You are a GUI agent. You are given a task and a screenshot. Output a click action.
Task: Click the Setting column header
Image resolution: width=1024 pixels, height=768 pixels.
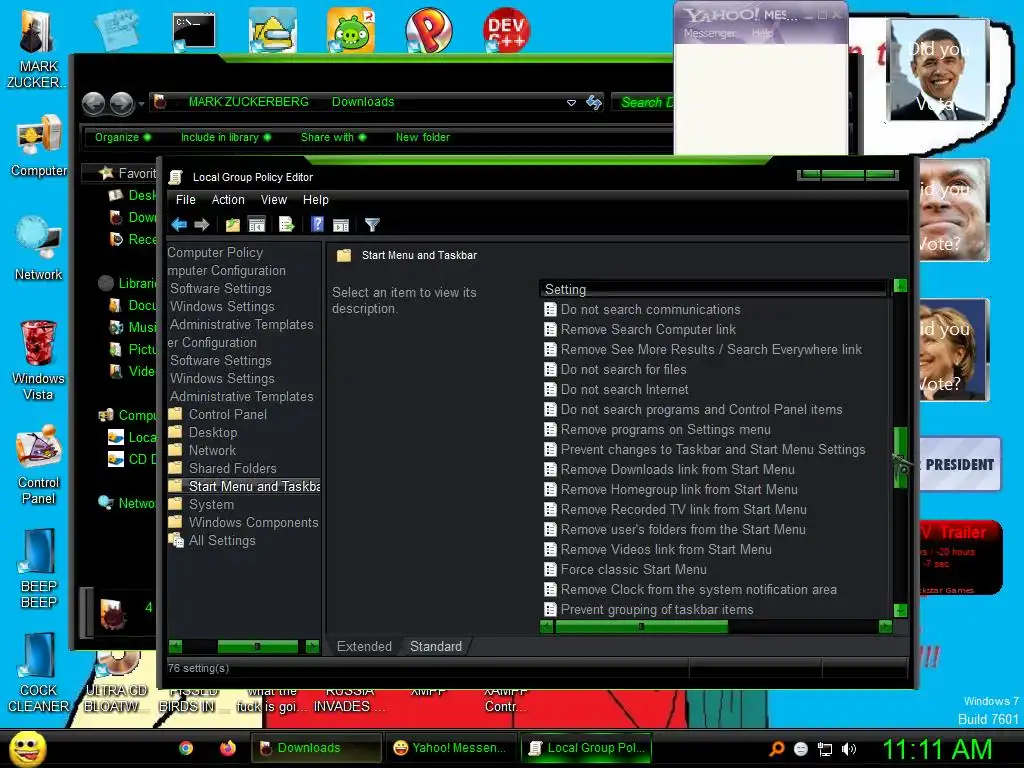click(713, 289)
